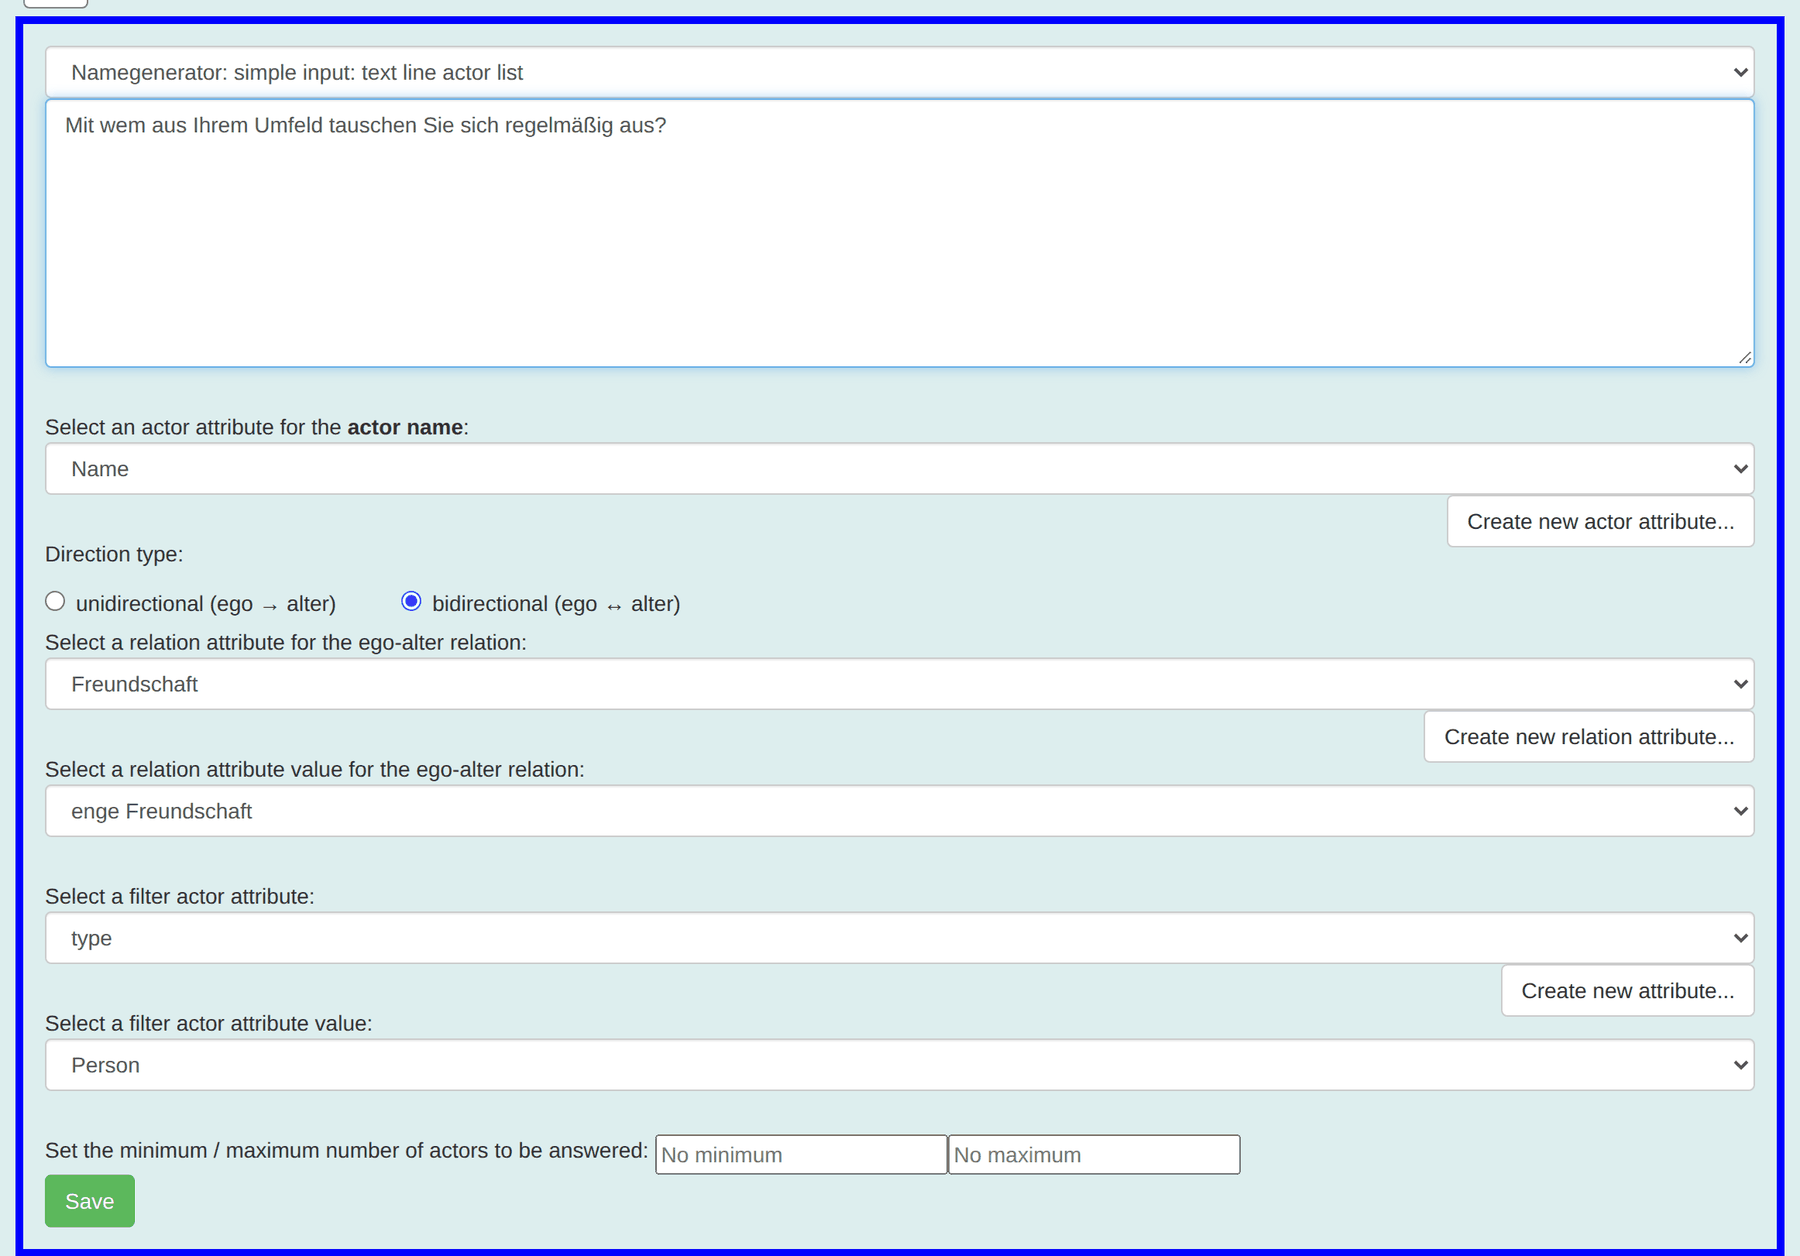Click the No maximum input field
Image resolution: width=1800 pixels, height=1256 pixels.
pyautogui.click(x=1094, y=1154)
